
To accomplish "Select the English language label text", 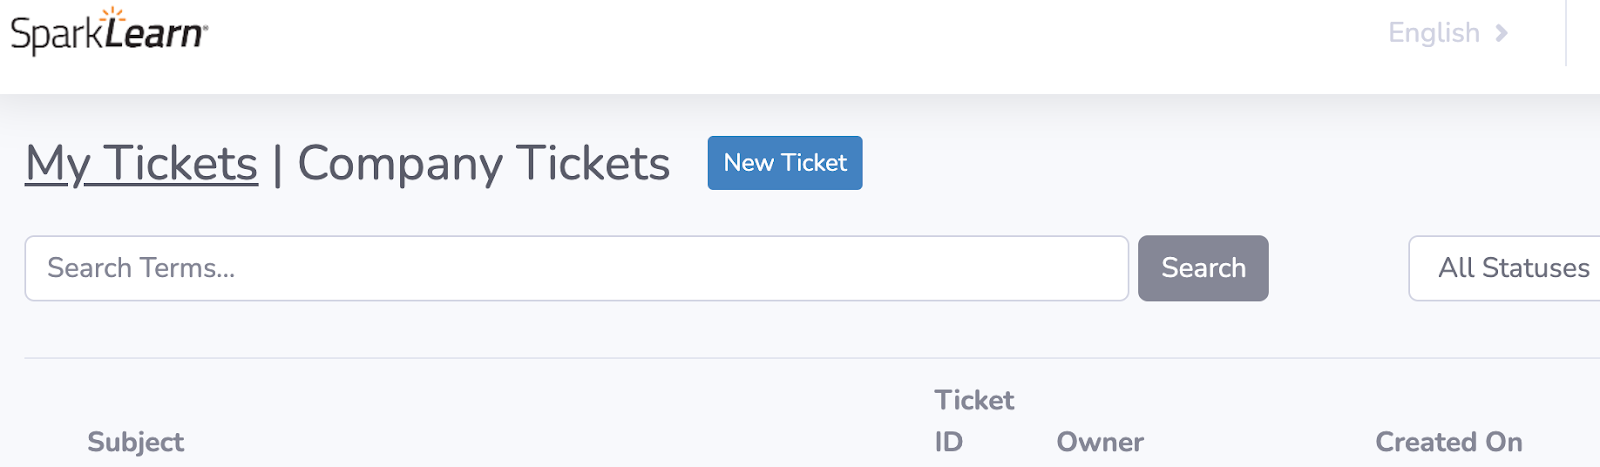I will pos(1433,33).
